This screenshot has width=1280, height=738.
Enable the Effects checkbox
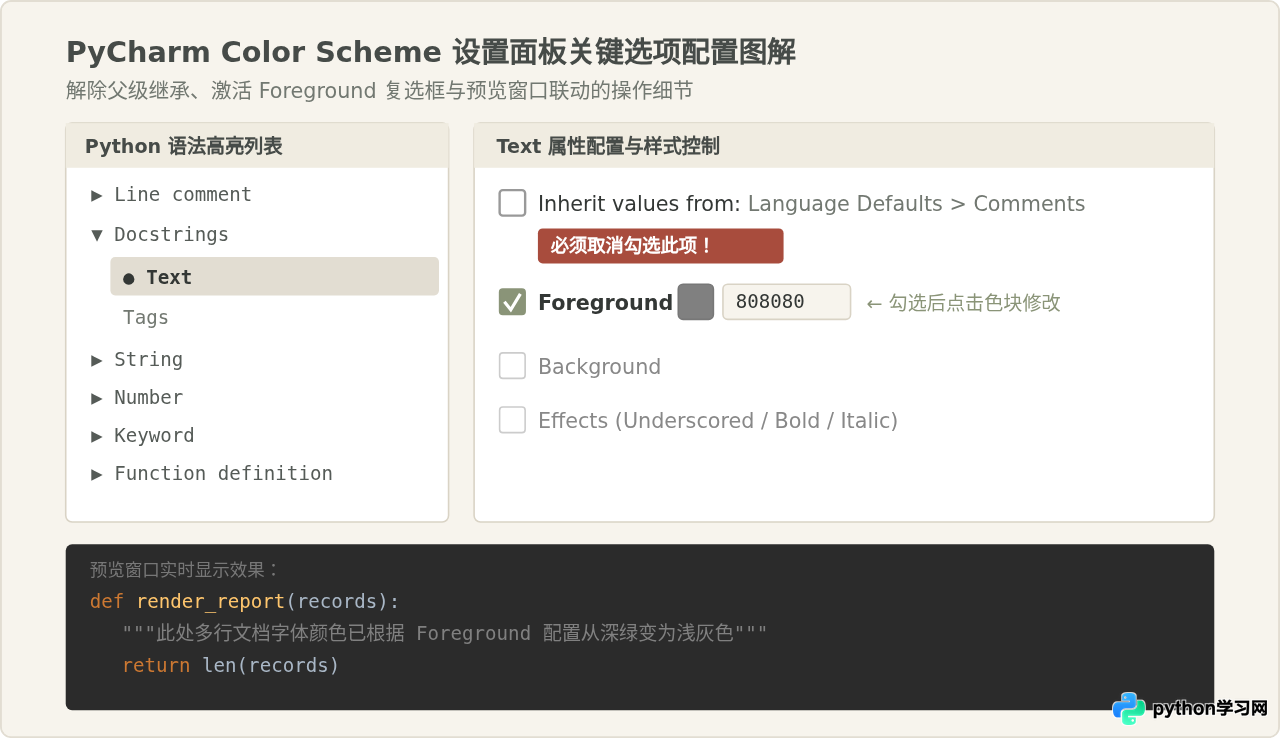[512, 420]
